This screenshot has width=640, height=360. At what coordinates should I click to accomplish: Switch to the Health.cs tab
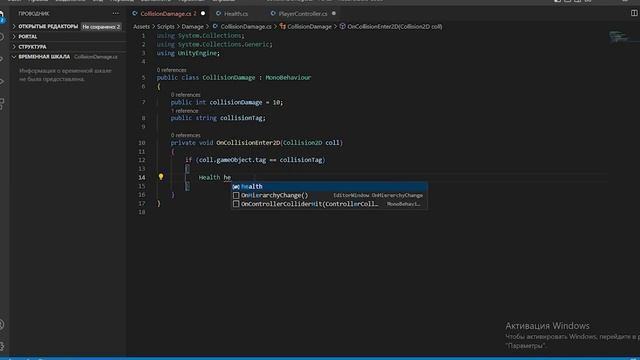(x=236, y=13)
